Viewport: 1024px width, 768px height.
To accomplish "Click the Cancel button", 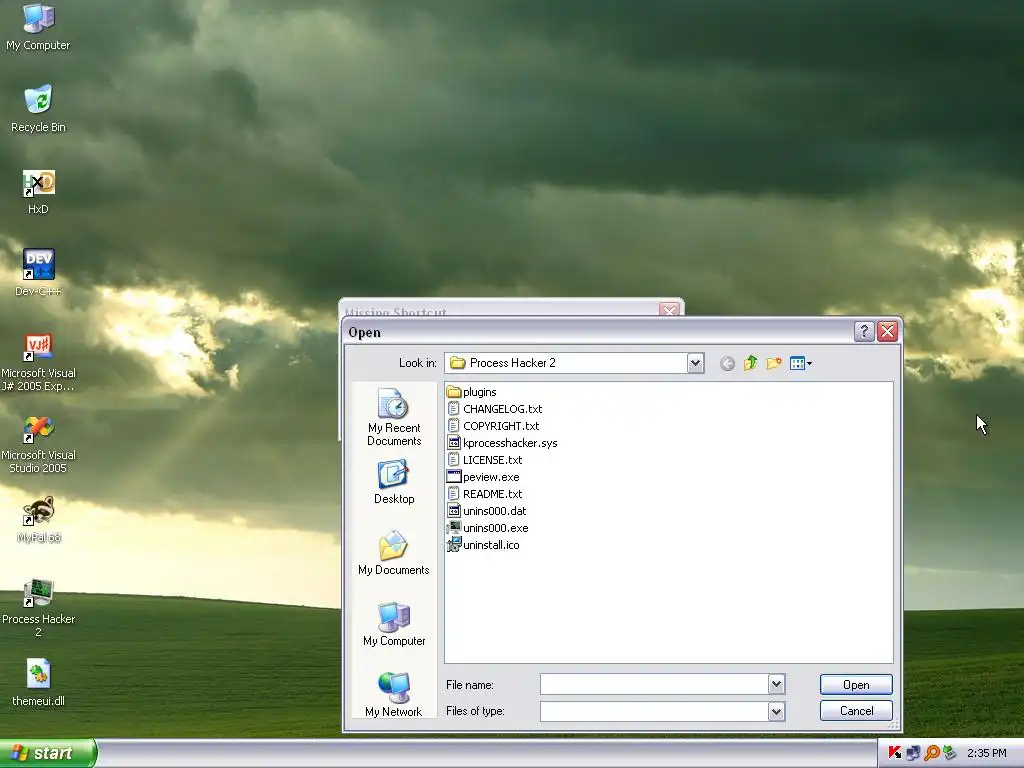I will pyautogui.click(x=856, y=711).
